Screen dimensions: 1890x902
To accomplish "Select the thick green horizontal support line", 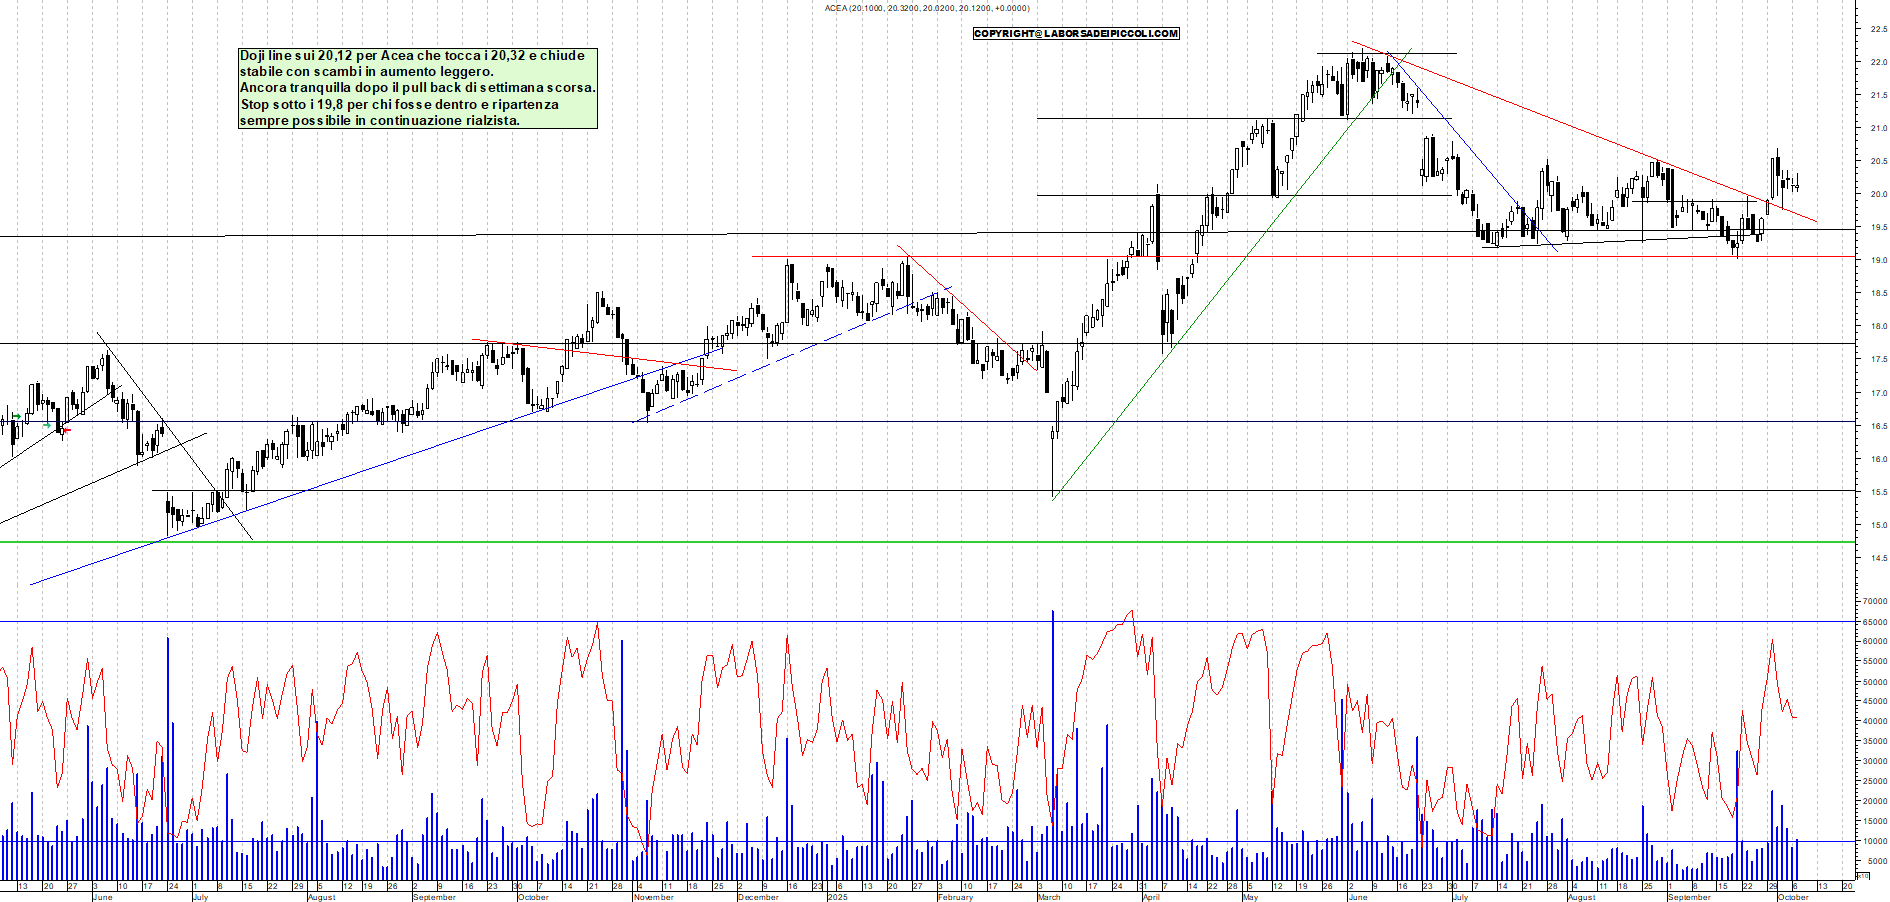I will pyautogui.click(x=900, y=542).
